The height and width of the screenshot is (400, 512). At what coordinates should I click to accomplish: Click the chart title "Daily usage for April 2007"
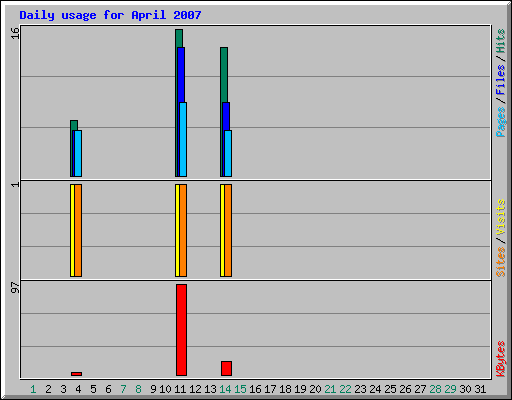pos(110,15)
